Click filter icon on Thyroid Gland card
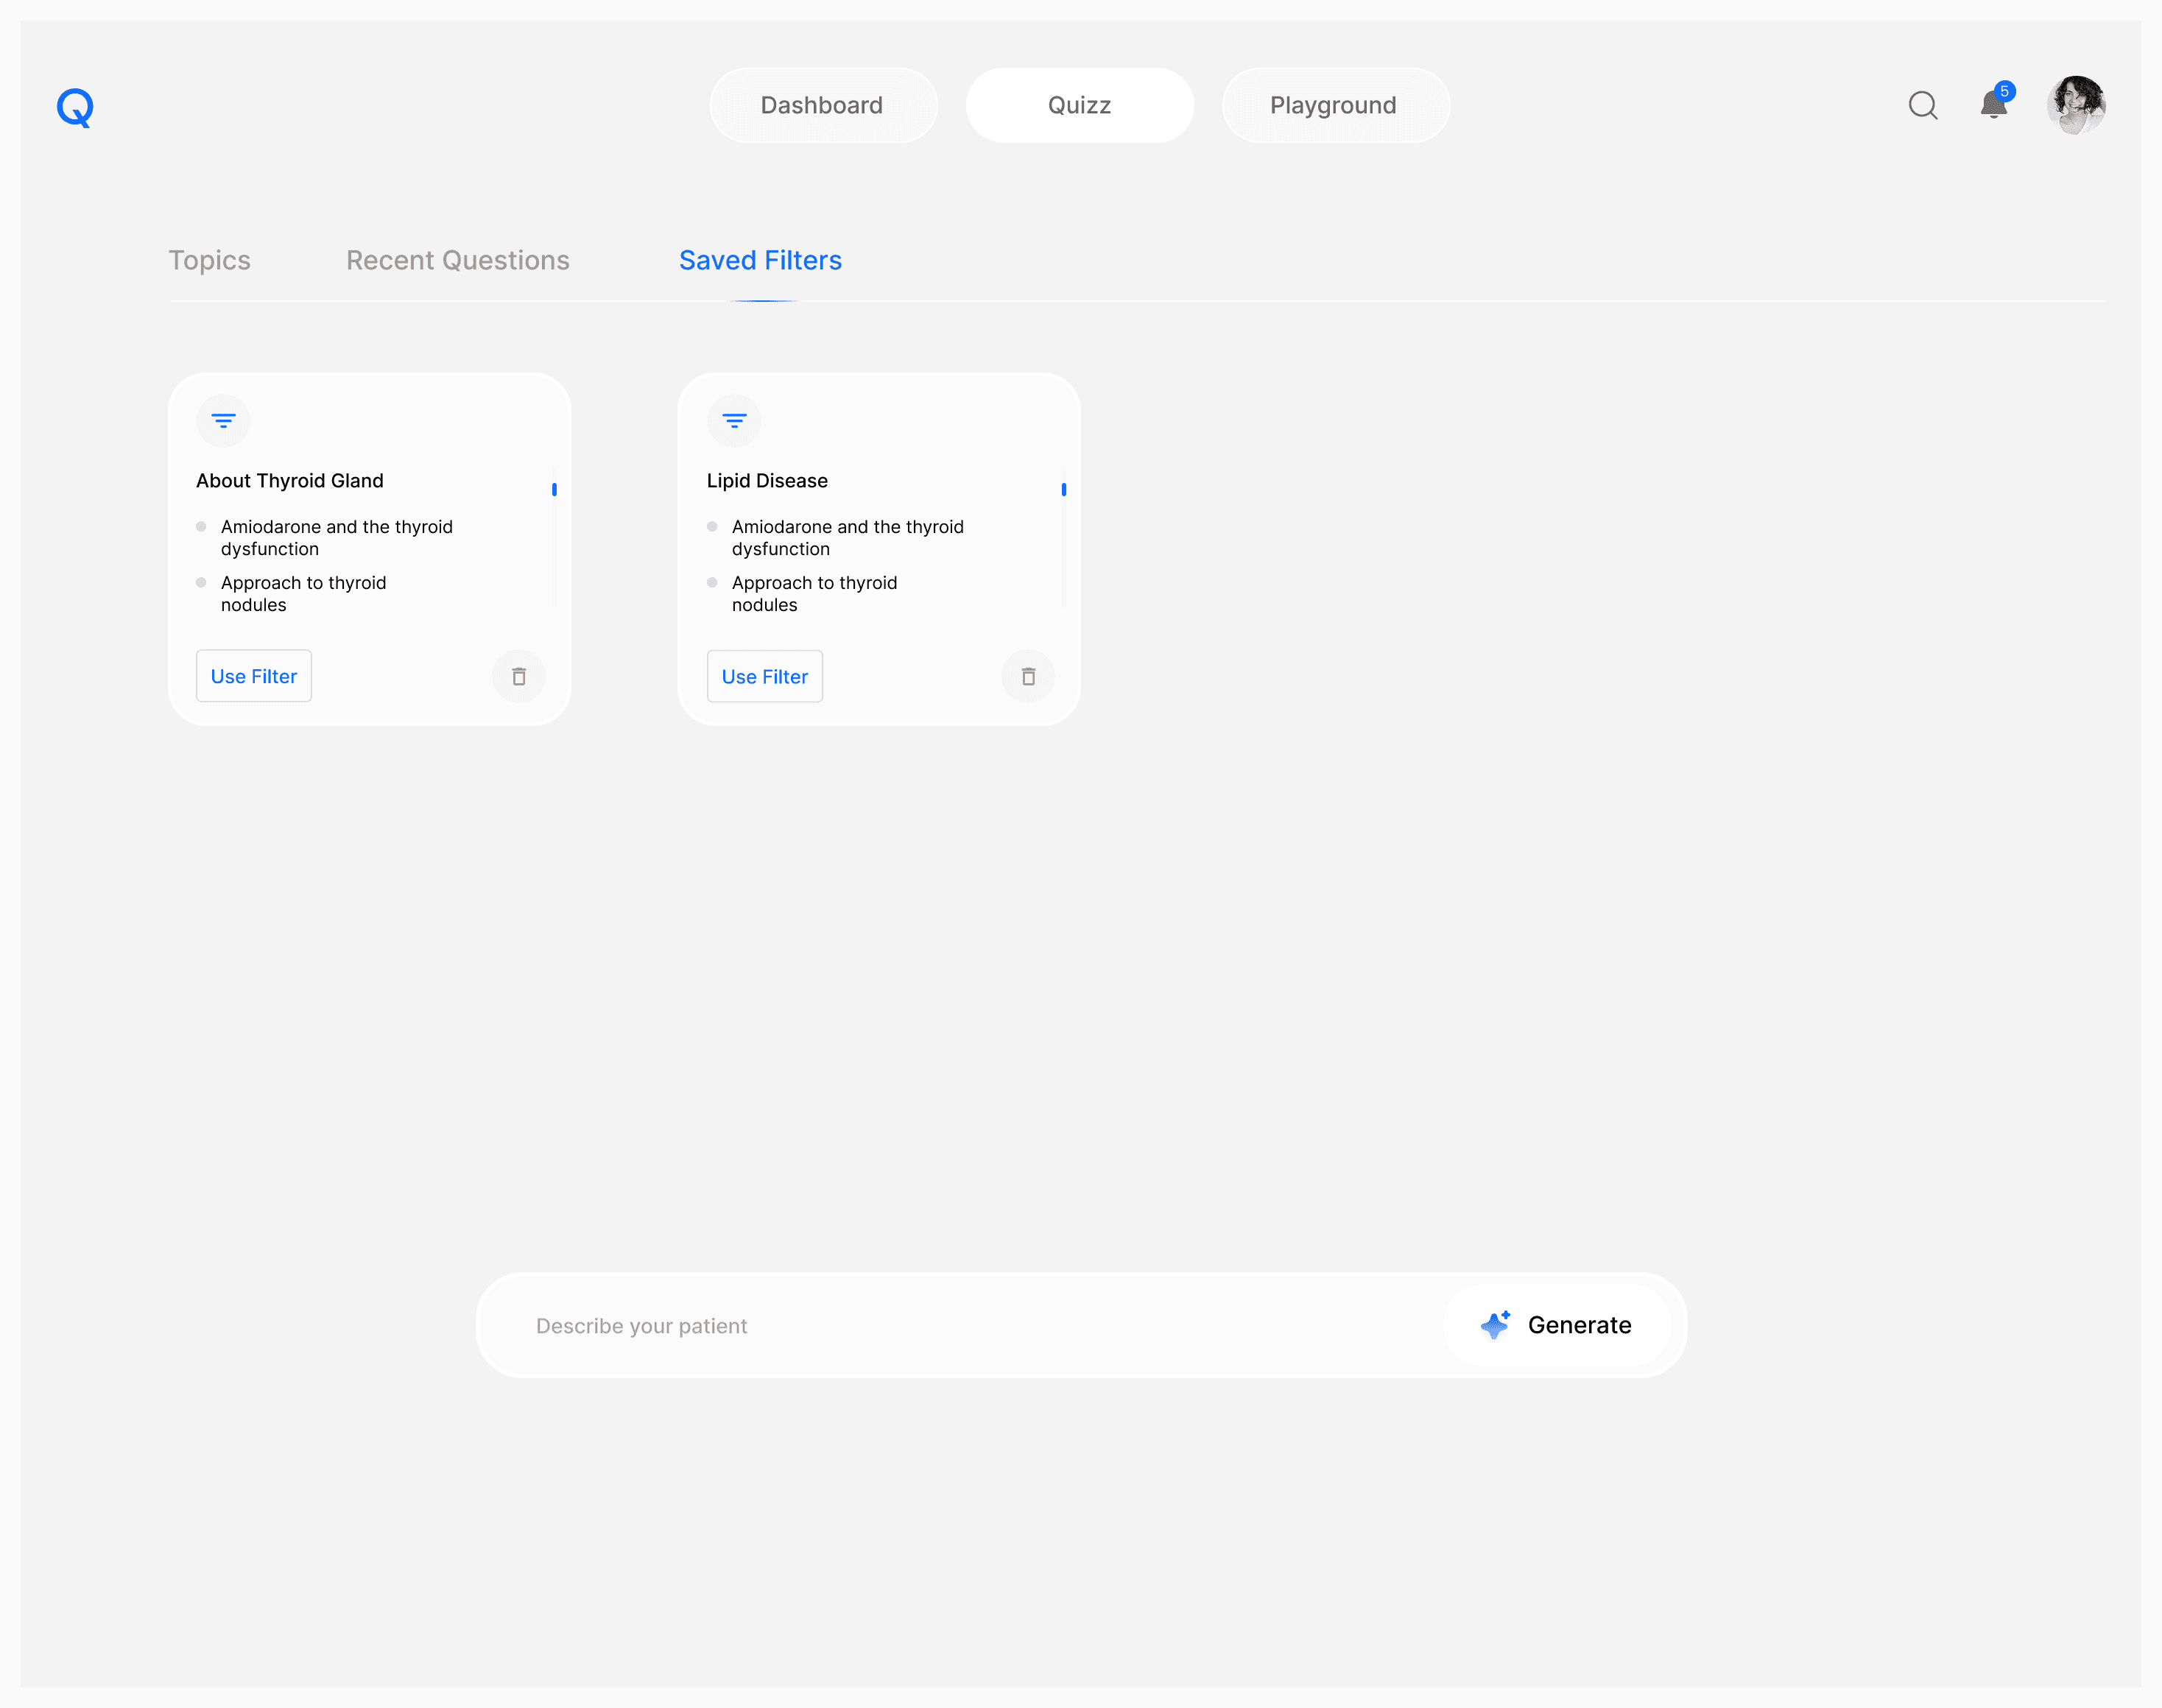The image size is (2162, 1708). pyautogui.click(x=223, y=421)
